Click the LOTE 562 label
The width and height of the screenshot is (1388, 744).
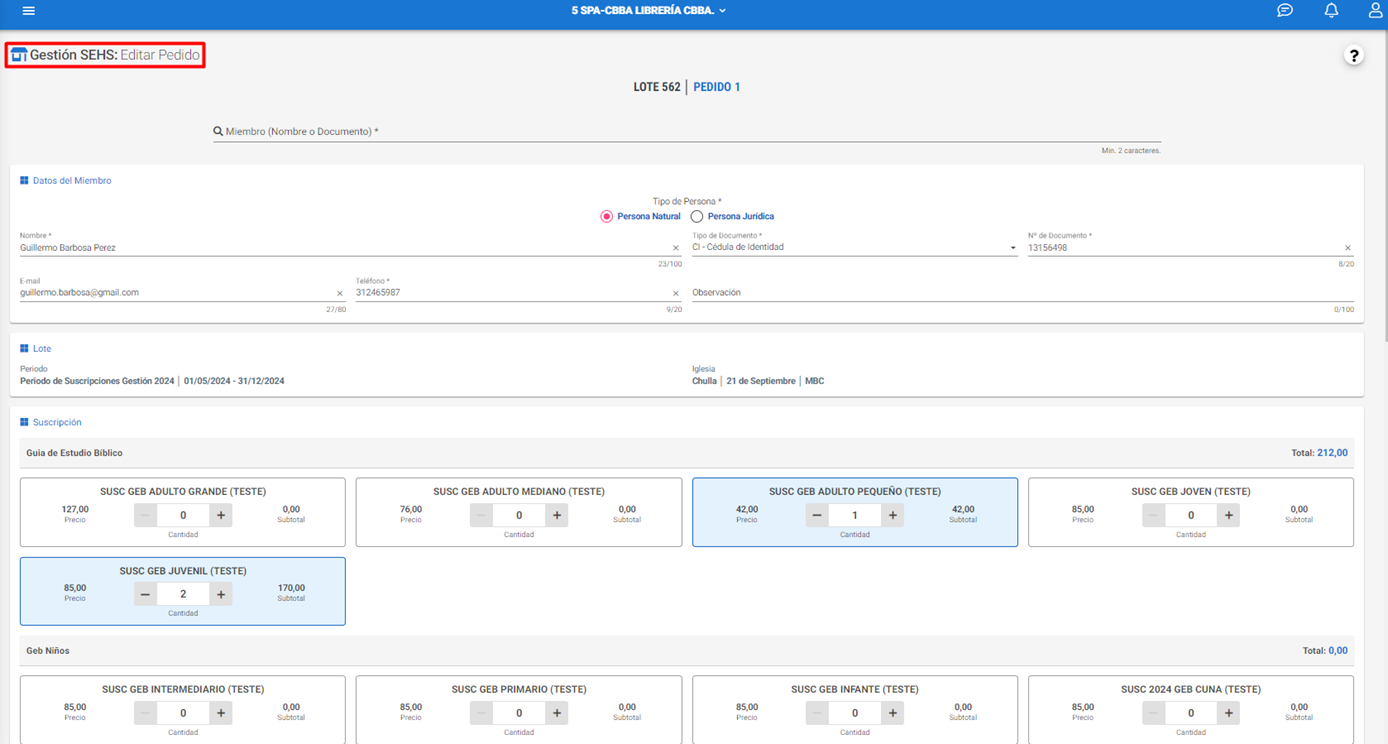pyautogui.click(x=657, y=87)
